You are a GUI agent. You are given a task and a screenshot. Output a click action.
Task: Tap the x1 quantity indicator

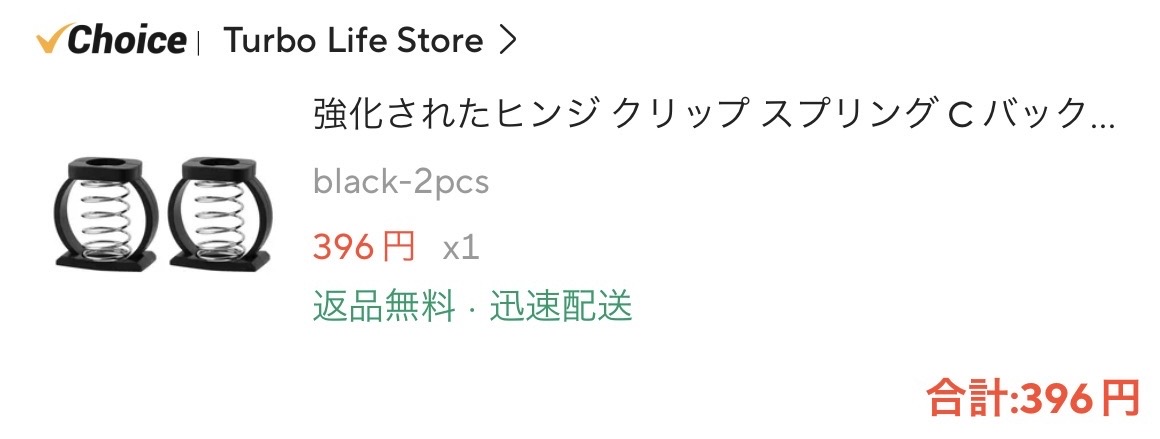tap(461, 248)
